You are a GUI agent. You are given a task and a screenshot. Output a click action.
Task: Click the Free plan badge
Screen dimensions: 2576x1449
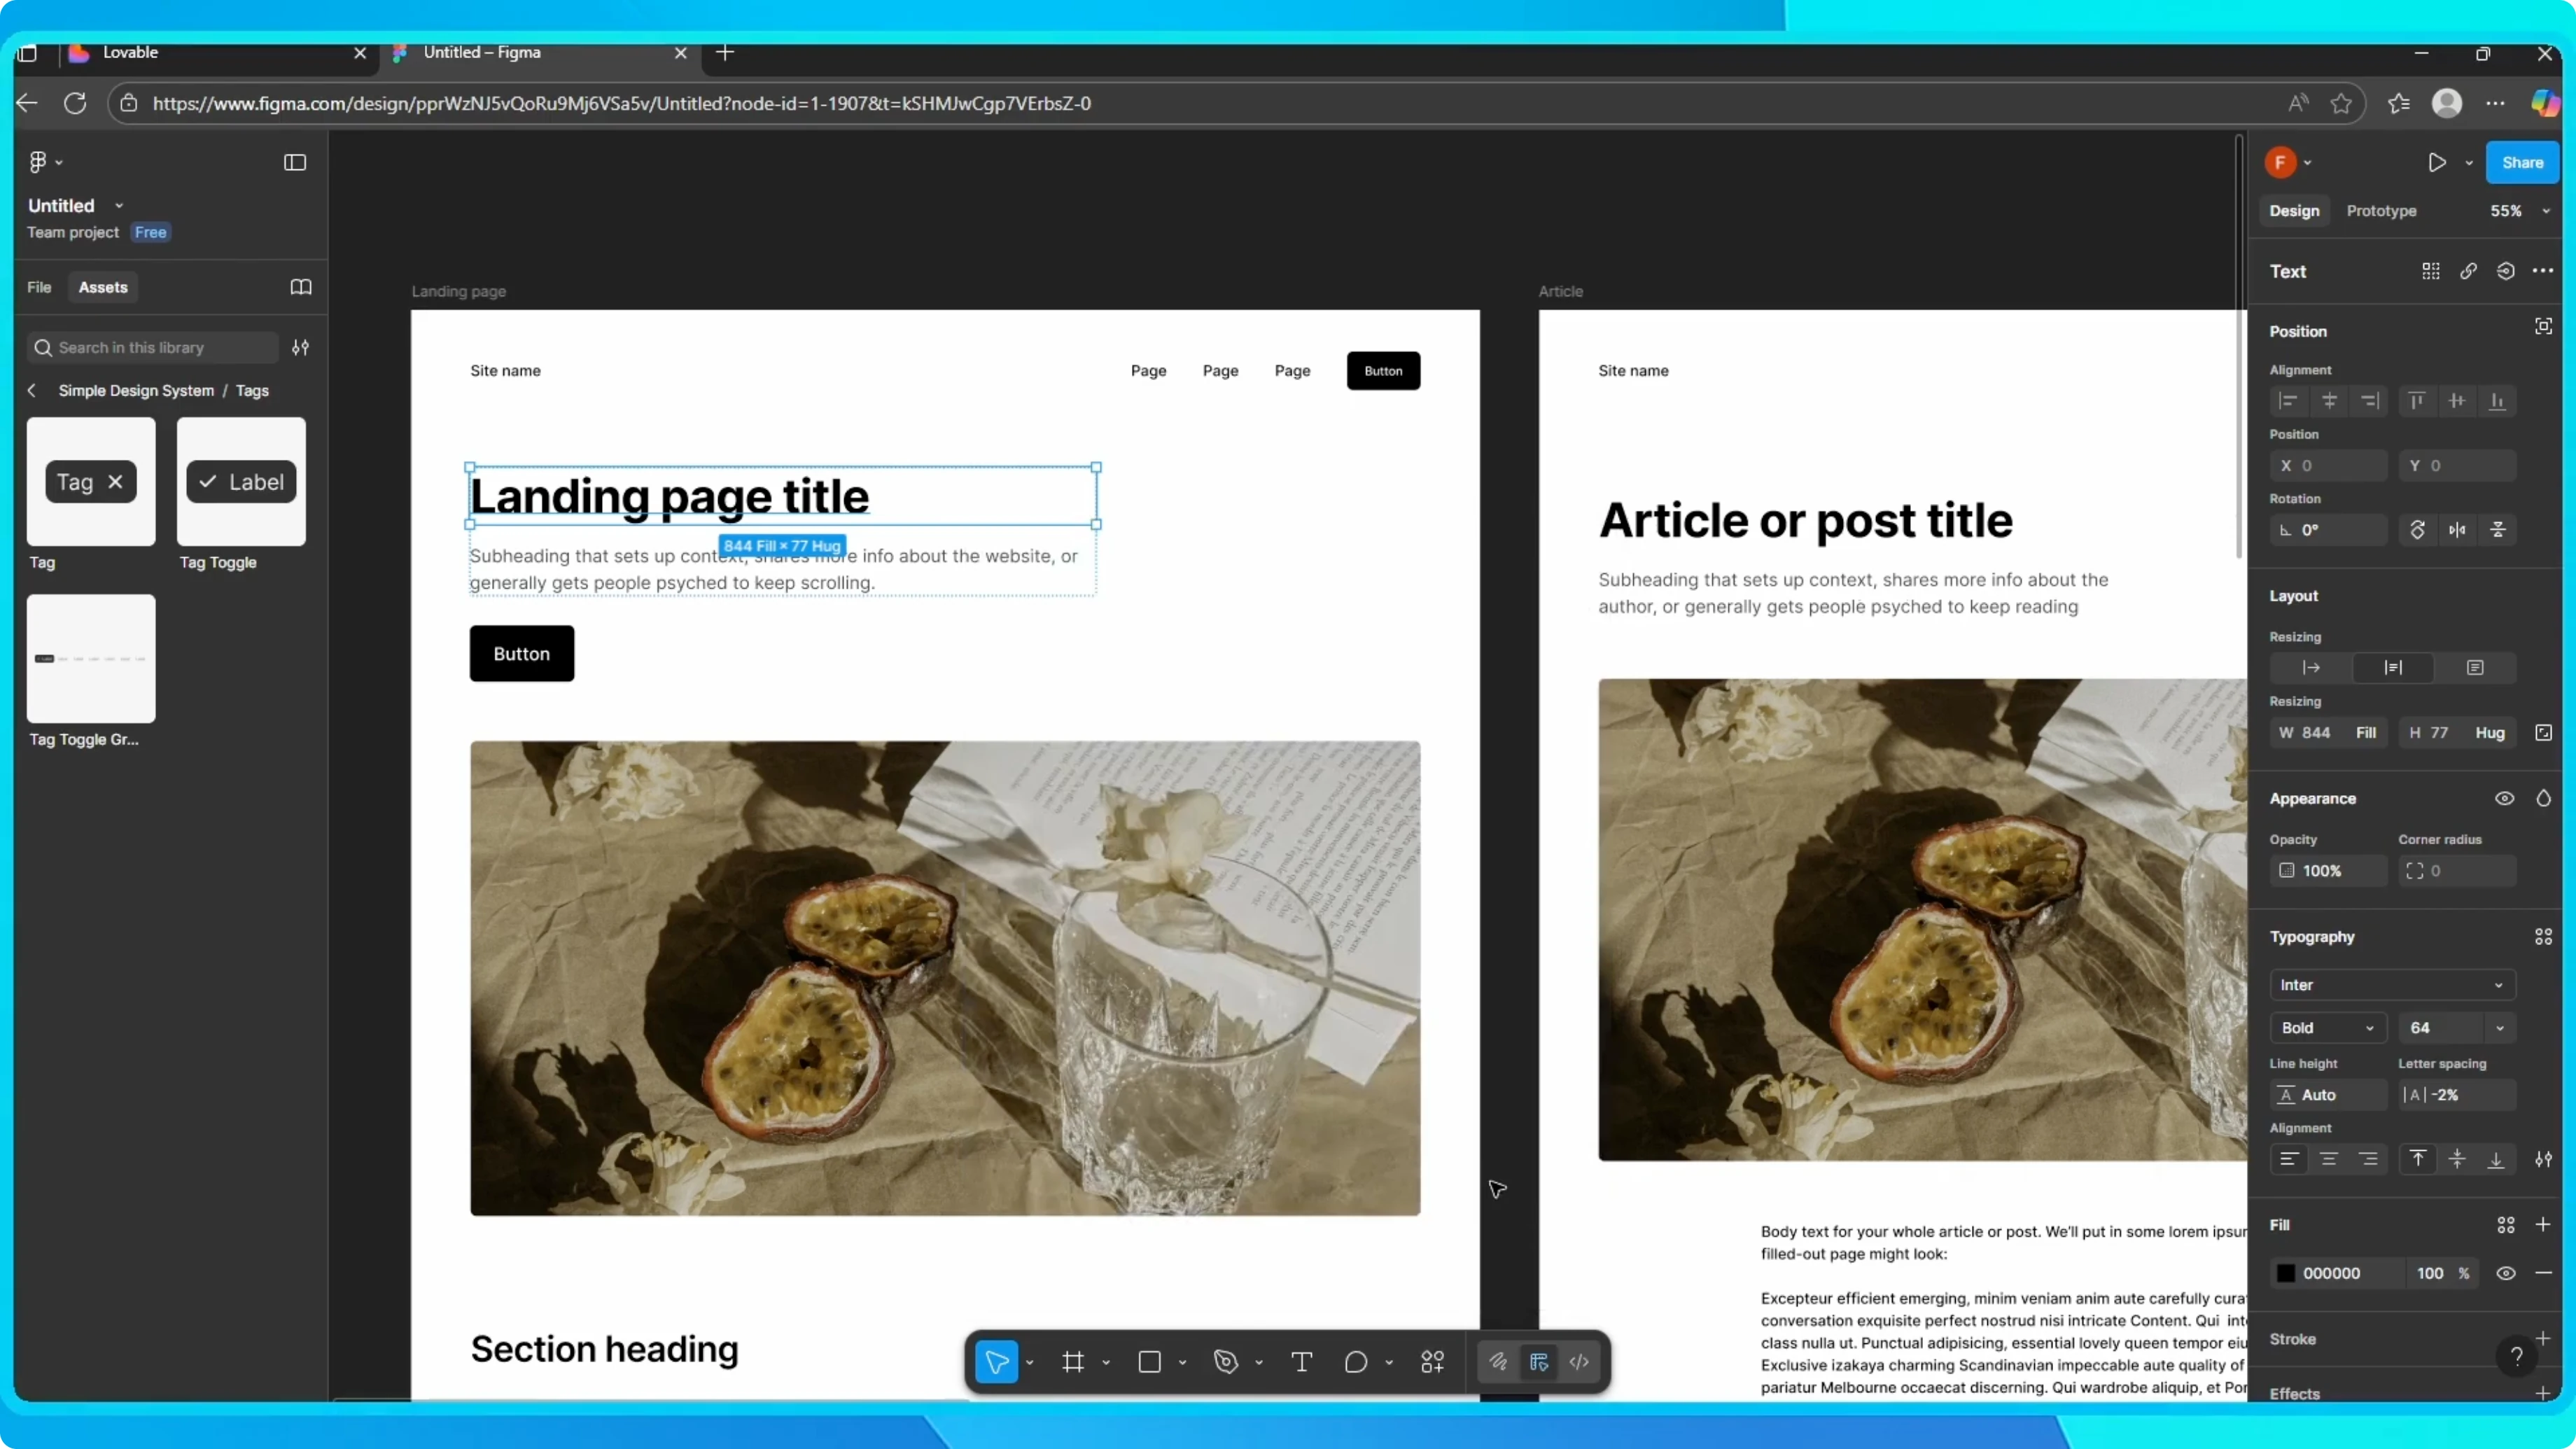click(x=151, y=232)
